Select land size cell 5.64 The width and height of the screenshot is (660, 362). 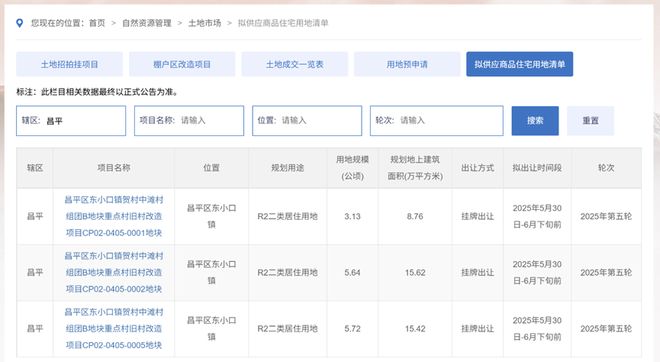[x=352, y=272]
